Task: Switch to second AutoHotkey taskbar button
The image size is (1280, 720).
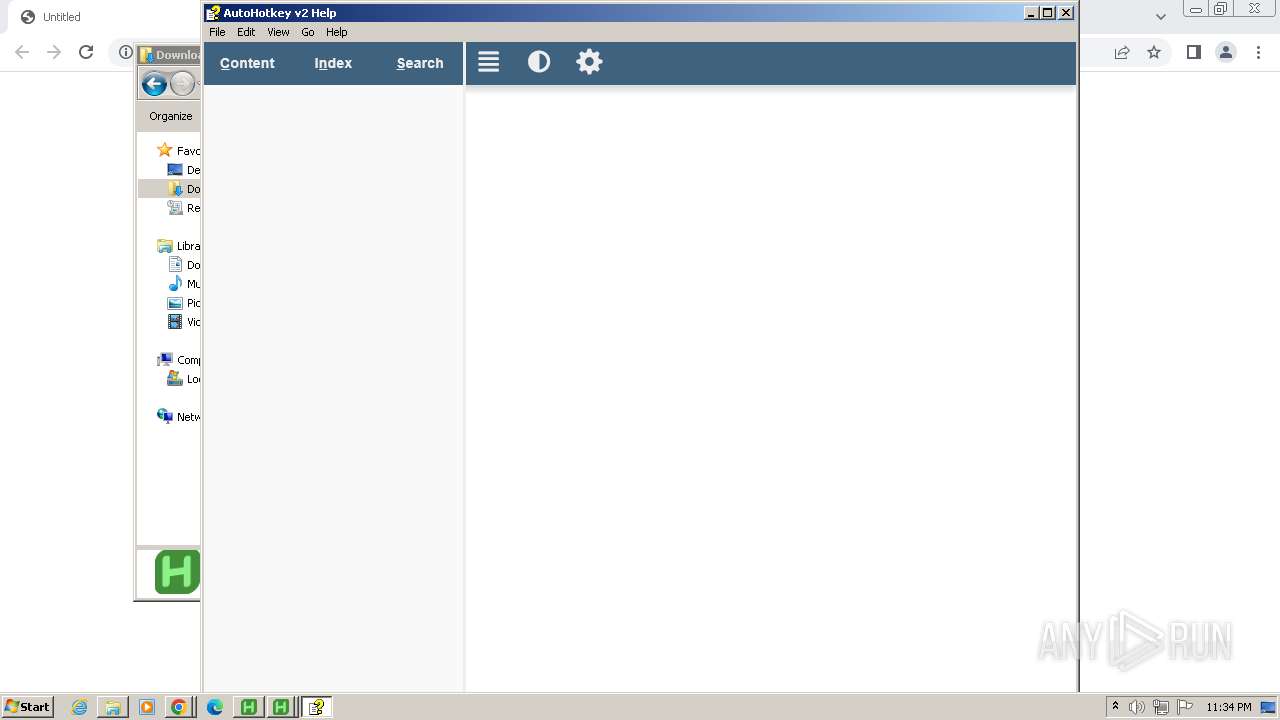Action: coord(282,707)
